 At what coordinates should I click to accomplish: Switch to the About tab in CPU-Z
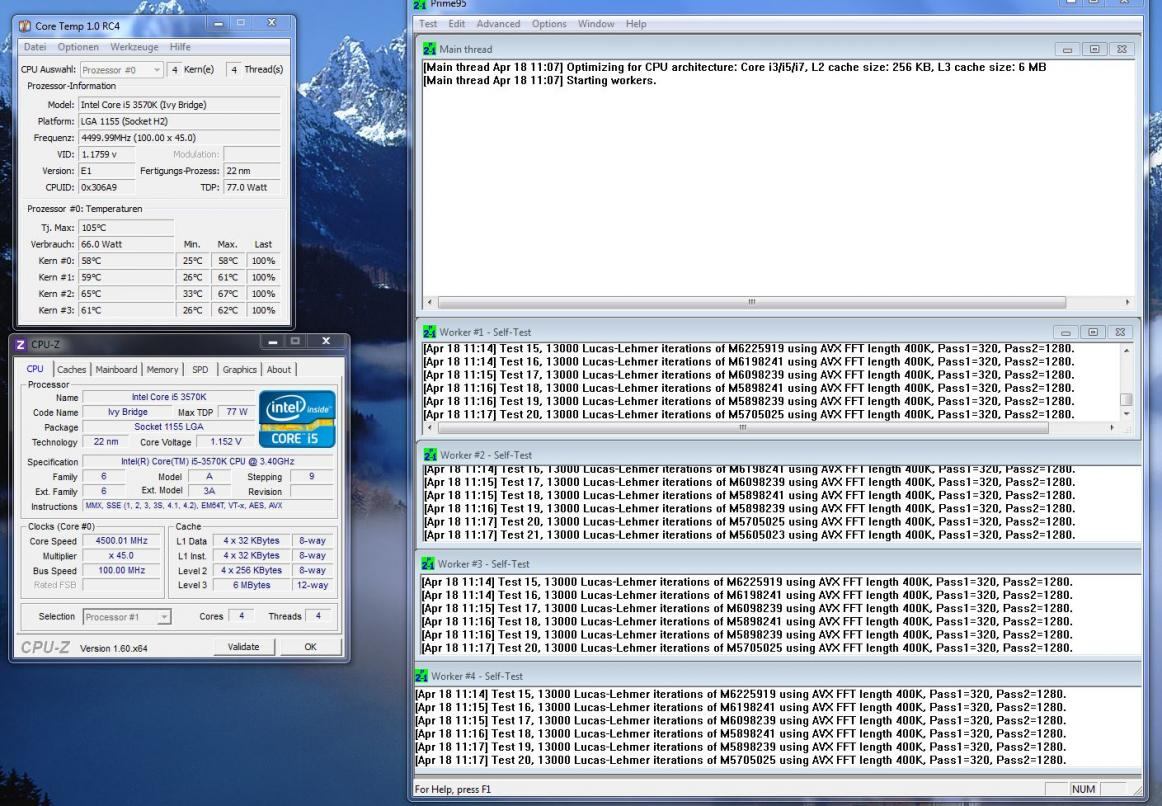pyautogui.click(x=279, y=370)
